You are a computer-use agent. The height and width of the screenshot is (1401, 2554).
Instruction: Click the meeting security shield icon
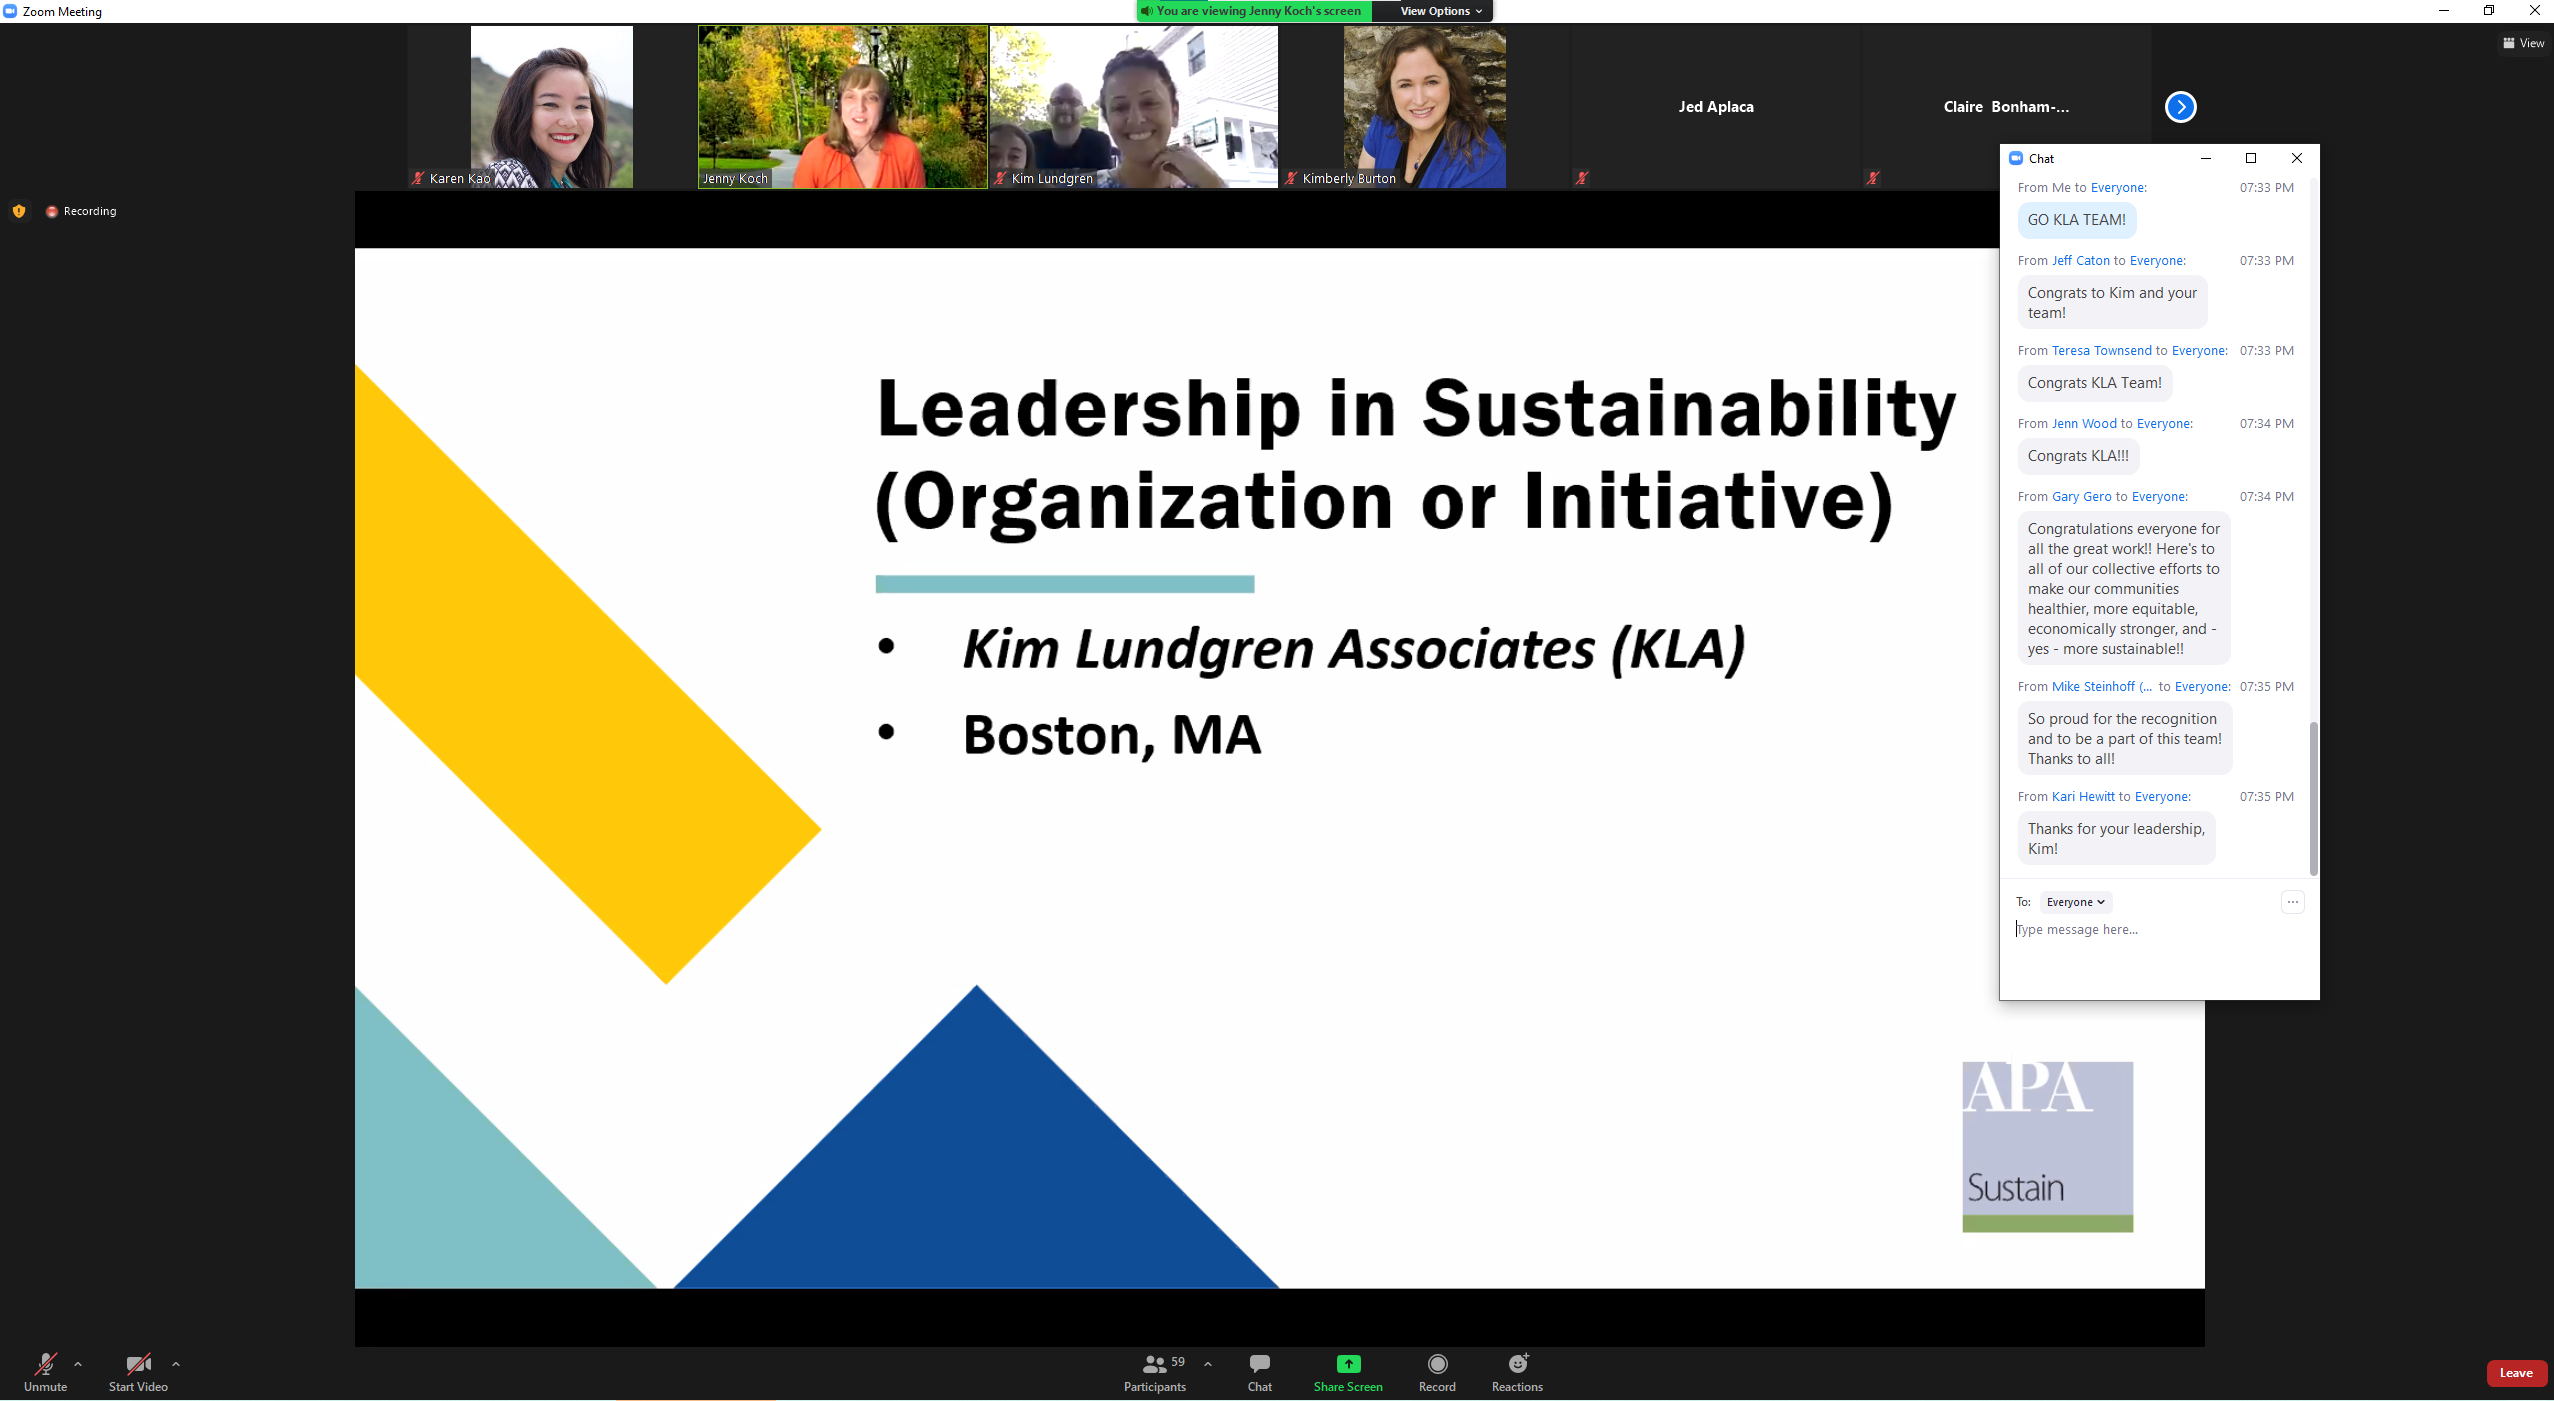pyautogui.click(x=19, y=211)
